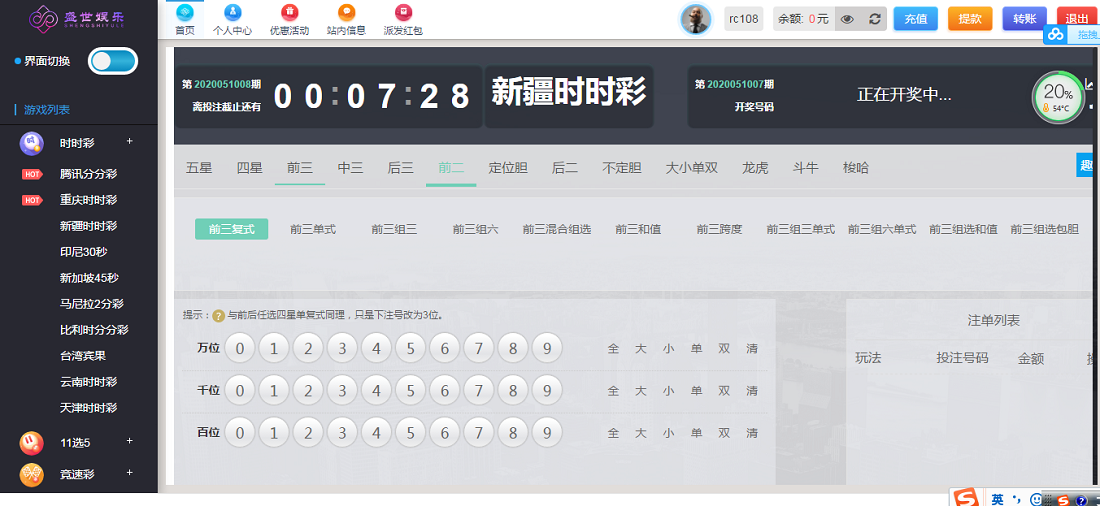Click the blue 充值 recharge button

(915, 19)
